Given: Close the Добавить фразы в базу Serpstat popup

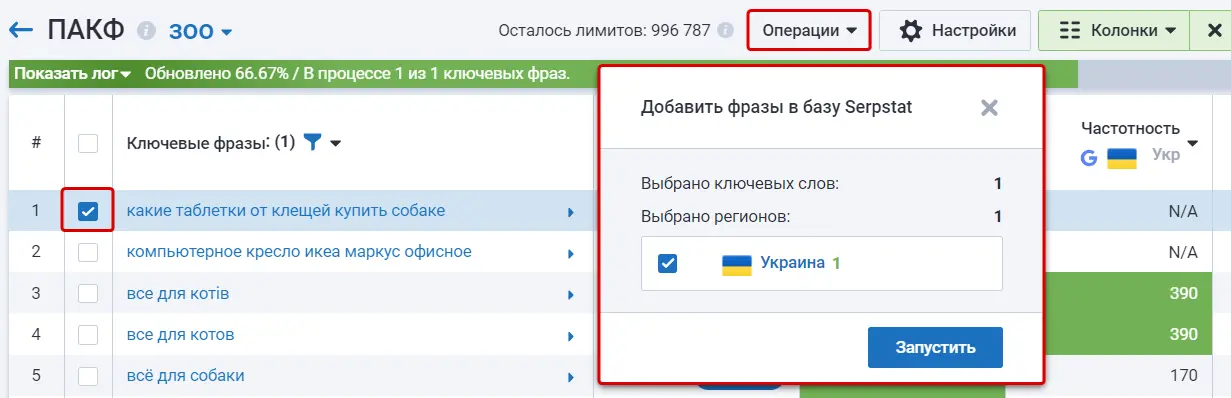Looking at the screenshot, I should point(990,108).
